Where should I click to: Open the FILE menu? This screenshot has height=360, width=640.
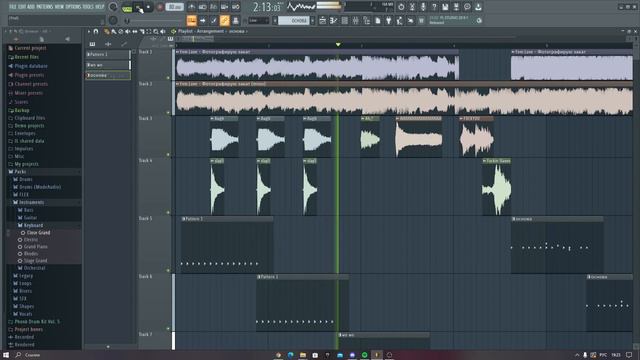coord(13,7)
